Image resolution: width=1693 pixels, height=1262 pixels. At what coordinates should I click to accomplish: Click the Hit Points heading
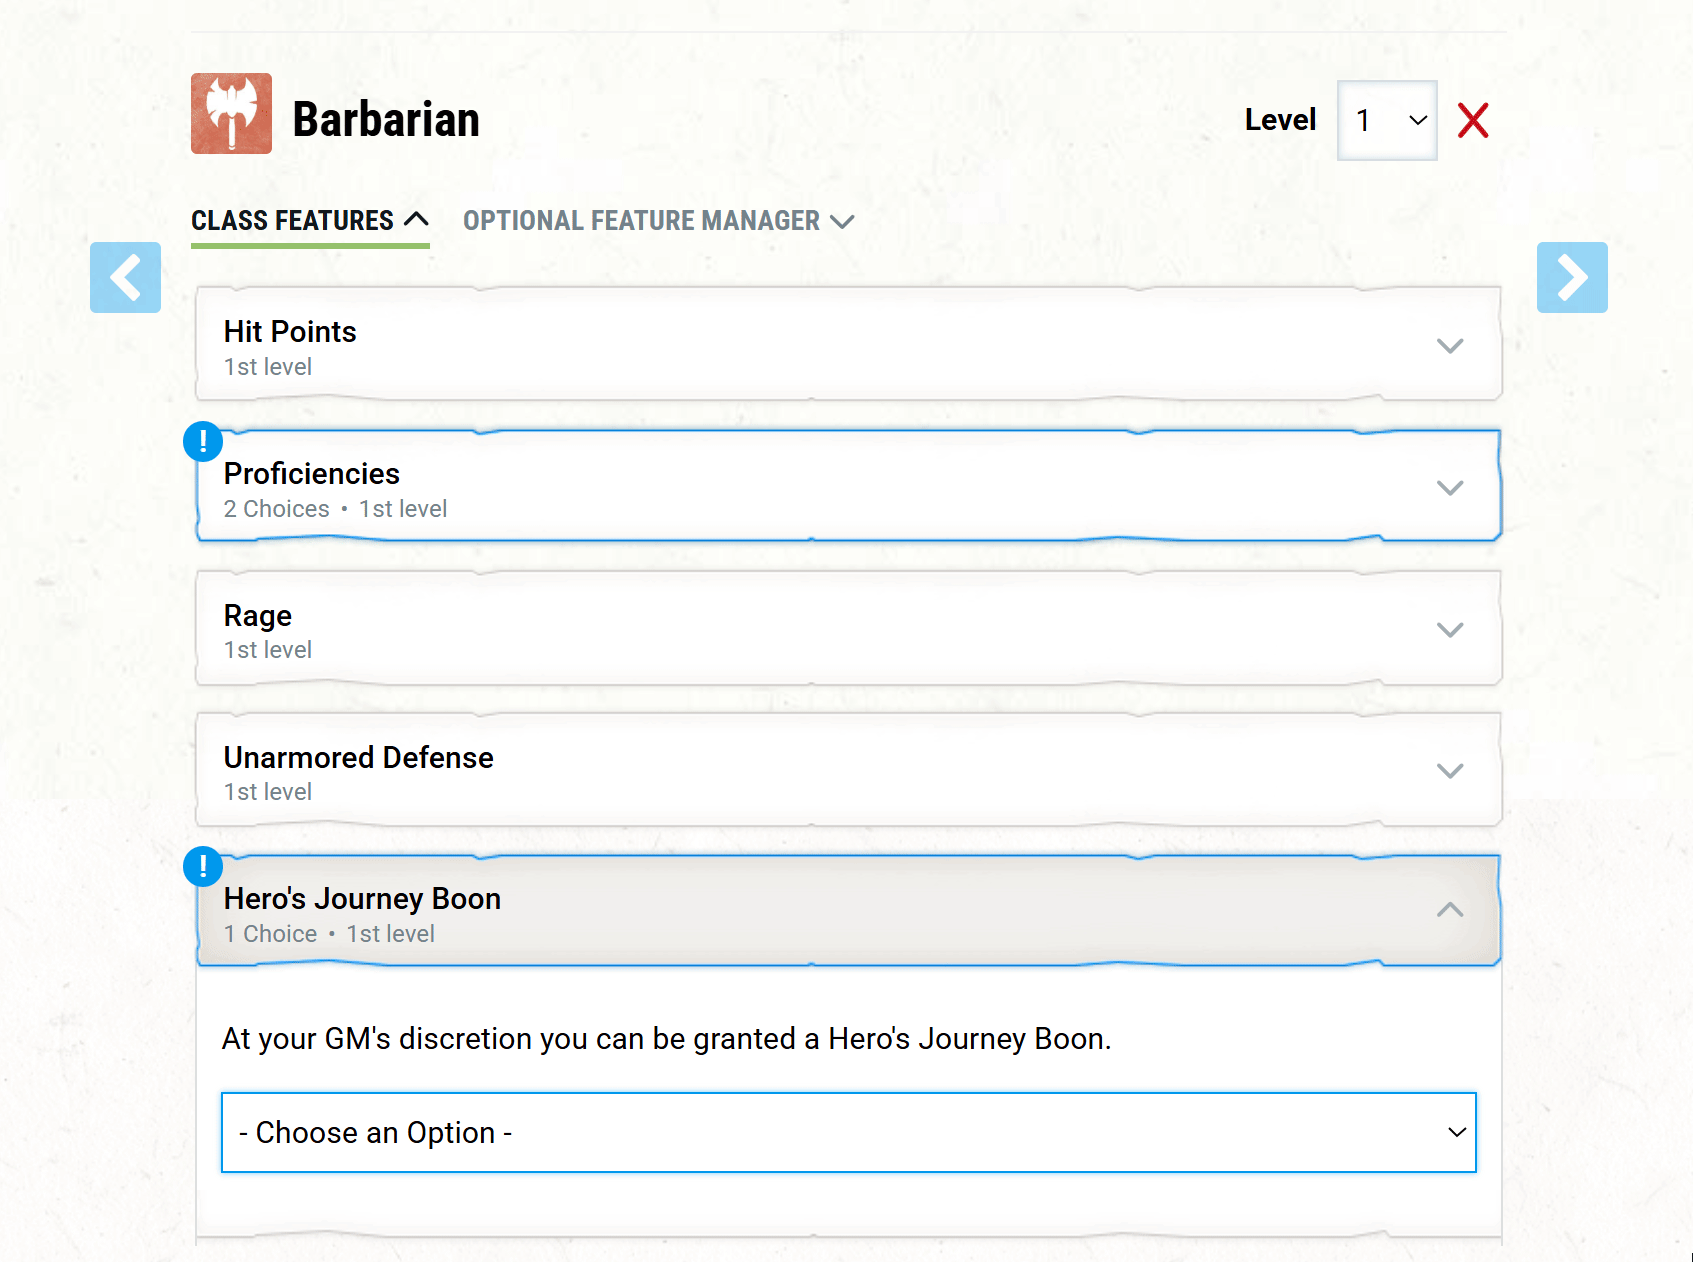pyautogui.click(x=290, y=332)
